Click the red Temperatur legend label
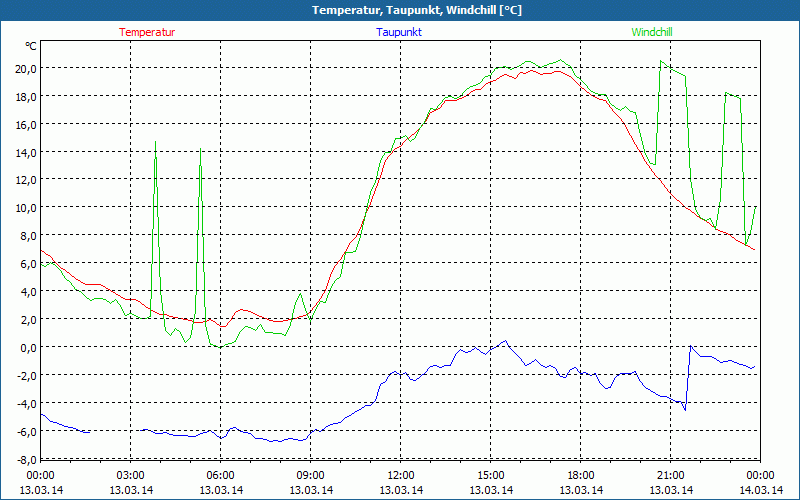The width and height of the screenshot is (800, 500). click(147, 32)
